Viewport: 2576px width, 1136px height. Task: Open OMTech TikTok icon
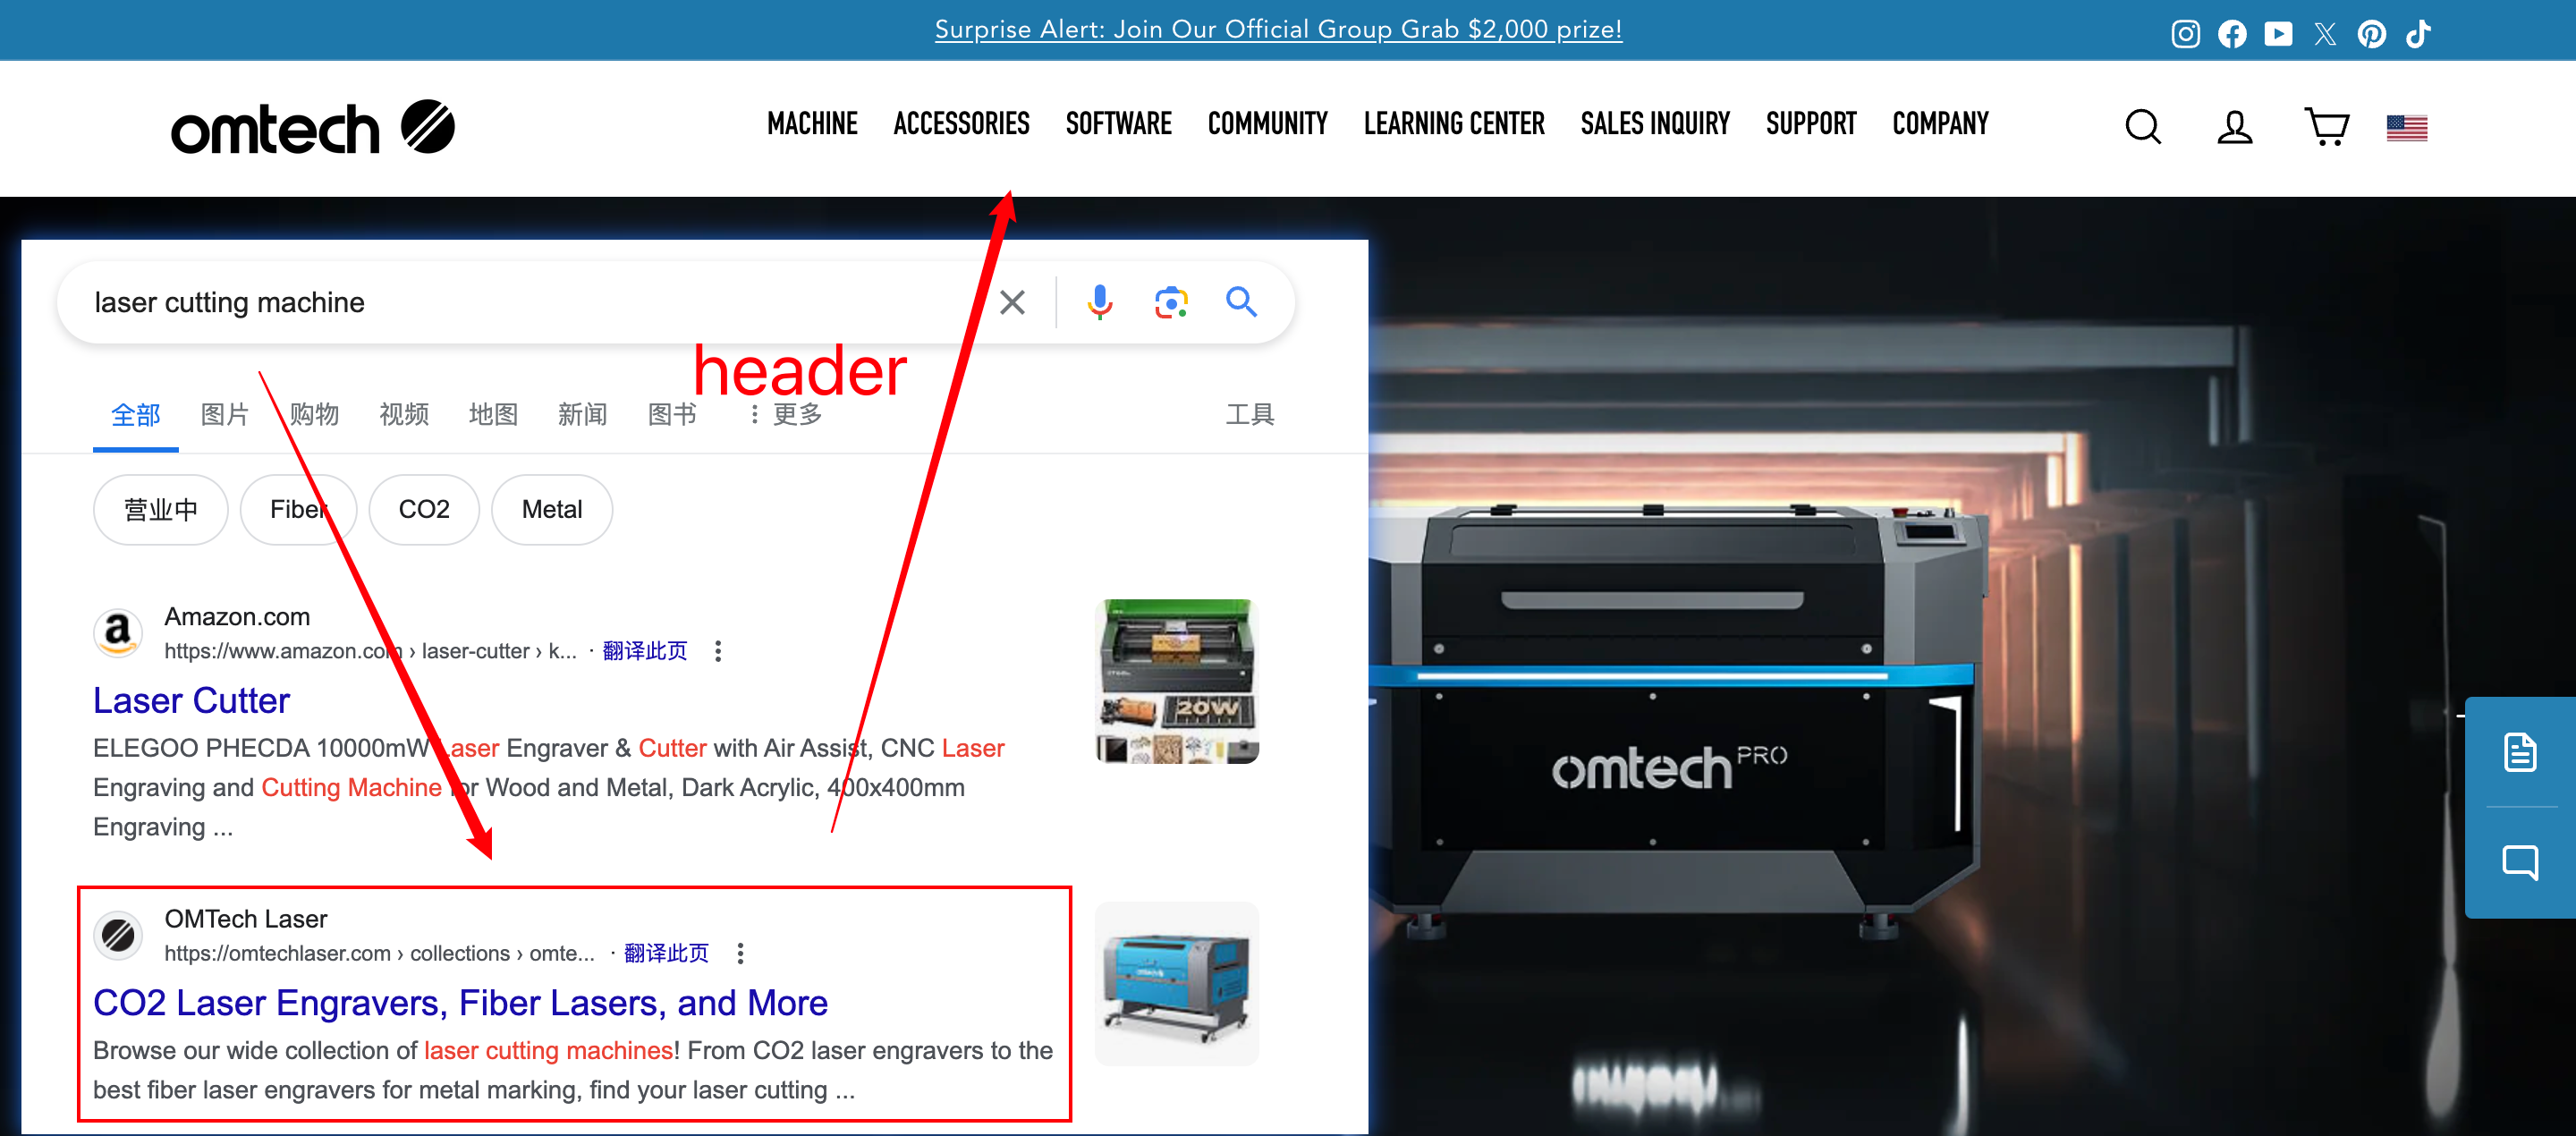coord(2418,34)
